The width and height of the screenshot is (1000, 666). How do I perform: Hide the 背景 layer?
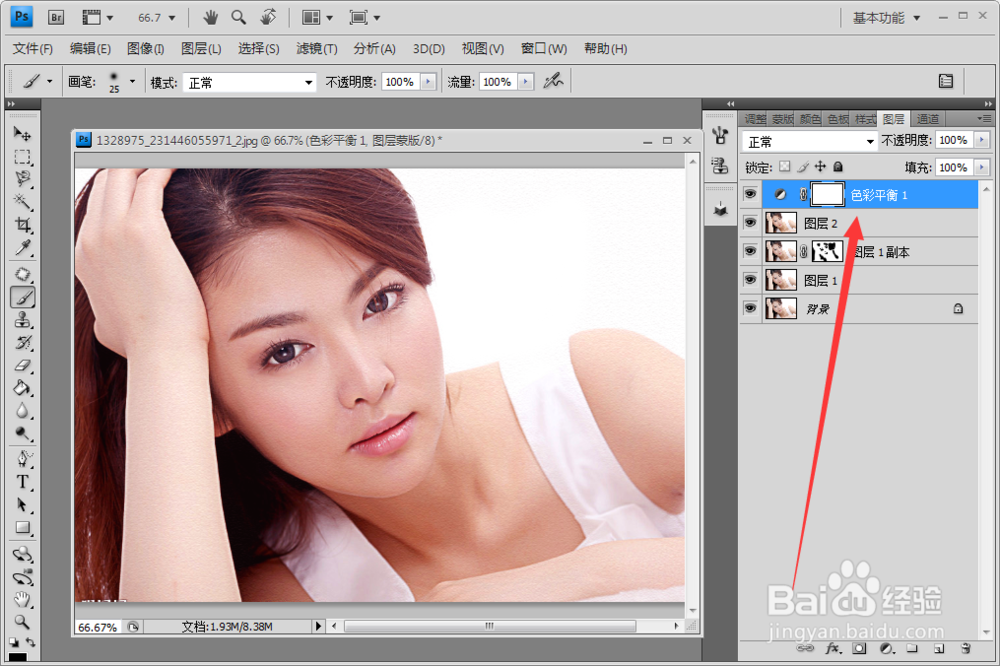pyautogui.click(x=751, y=308)
